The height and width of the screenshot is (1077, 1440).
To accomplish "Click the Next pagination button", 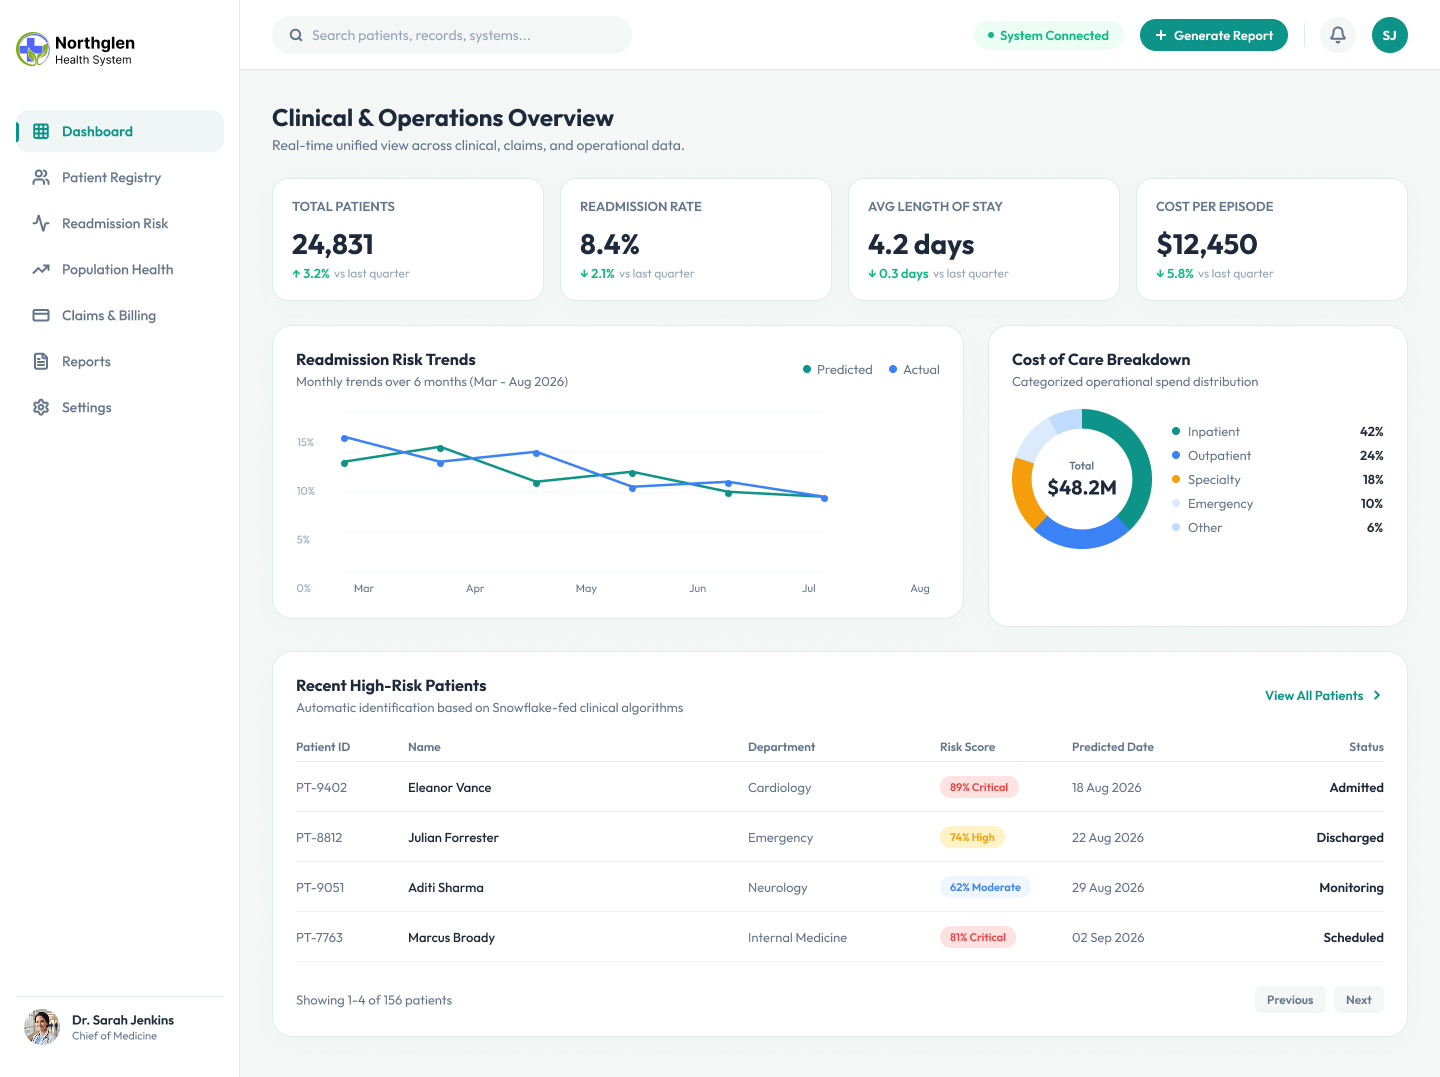I will click(1359, 1000).
